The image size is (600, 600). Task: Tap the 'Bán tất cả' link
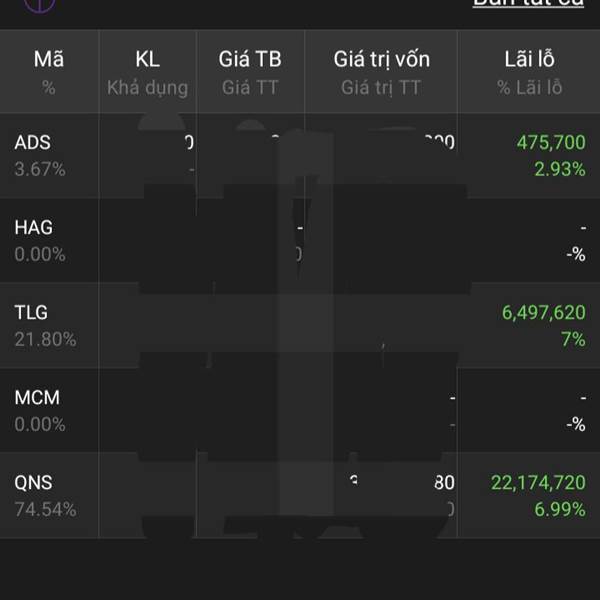(x=528, y=3)
